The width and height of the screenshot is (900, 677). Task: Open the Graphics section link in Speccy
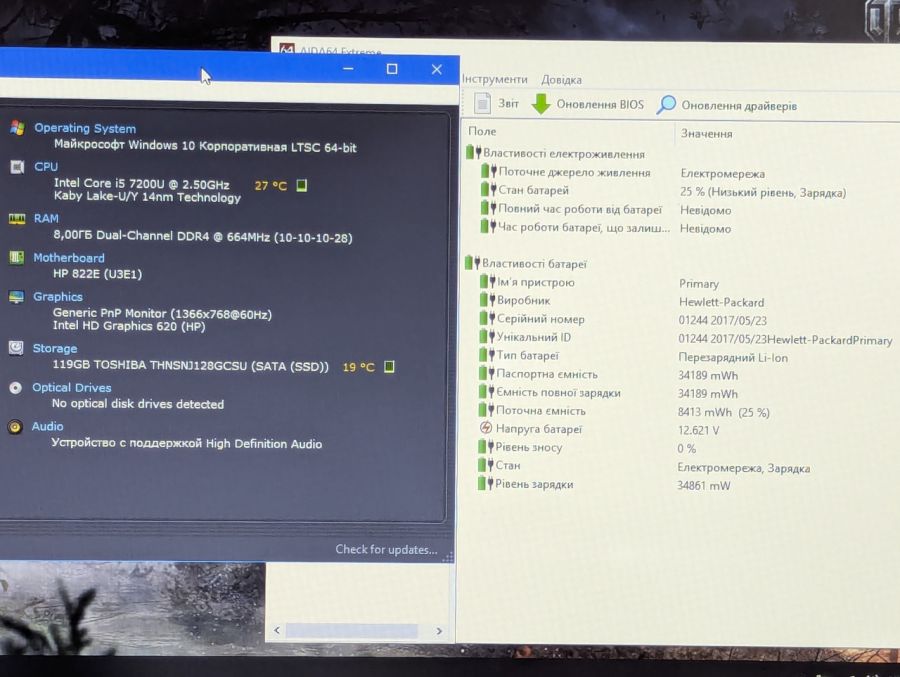point(58,296)
